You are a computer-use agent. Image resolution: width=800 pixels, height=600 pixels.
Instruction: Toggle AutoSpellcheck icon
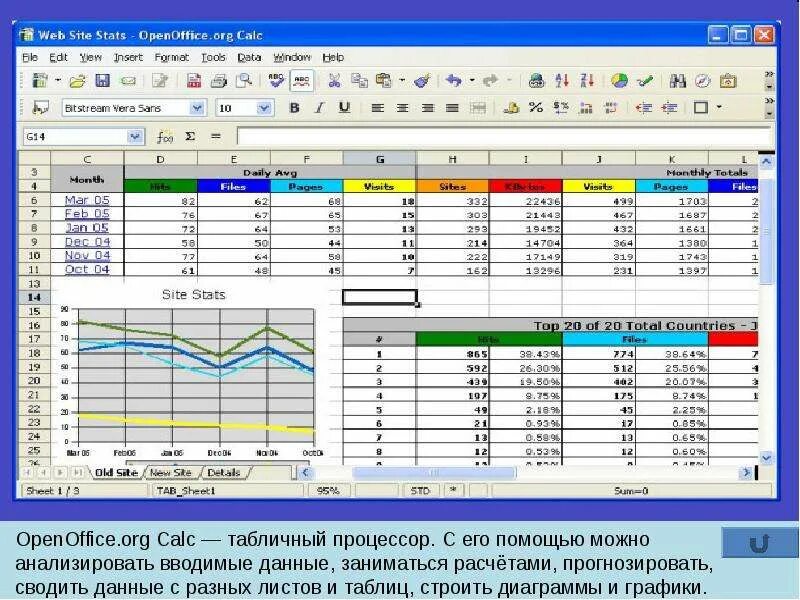[302, 81]
